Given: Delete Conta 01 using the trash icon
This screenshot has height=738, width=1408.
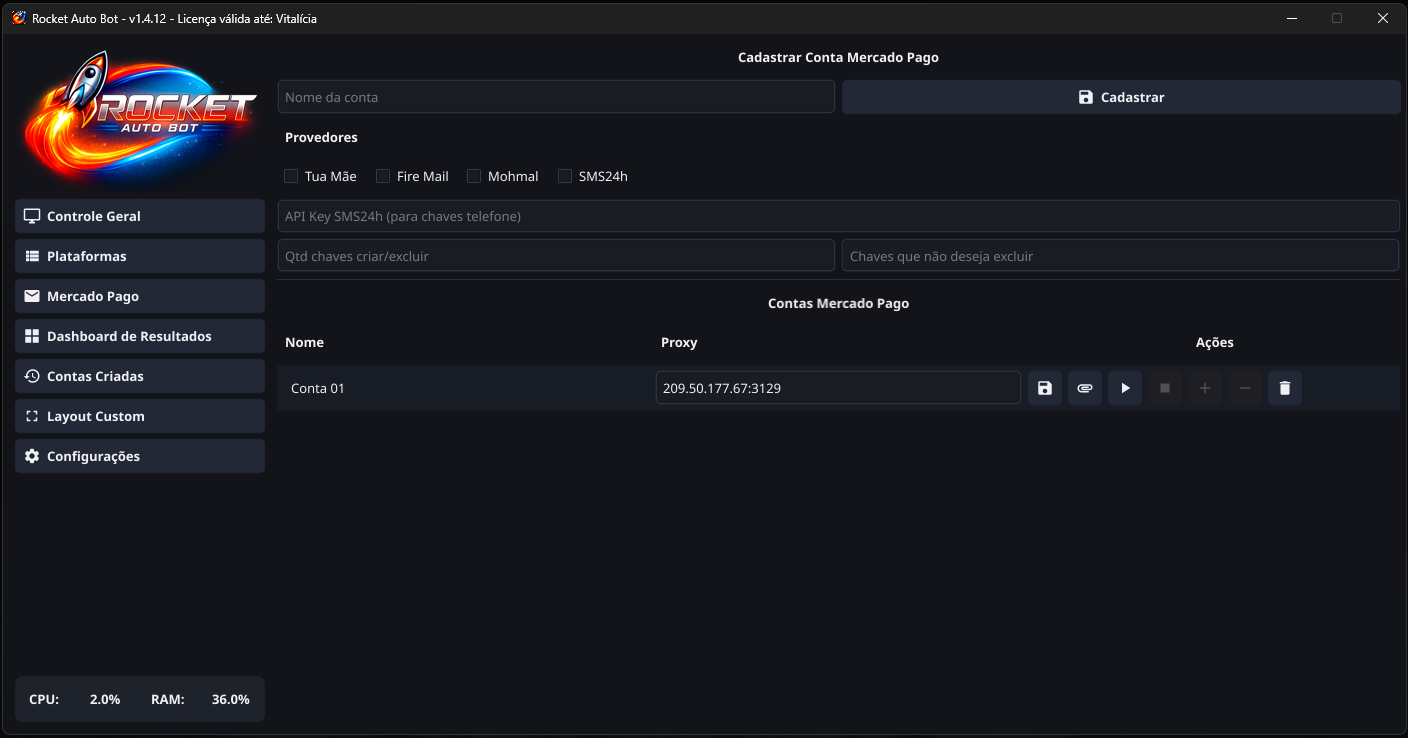Looking at the screenshot, I should (1285, 388).
